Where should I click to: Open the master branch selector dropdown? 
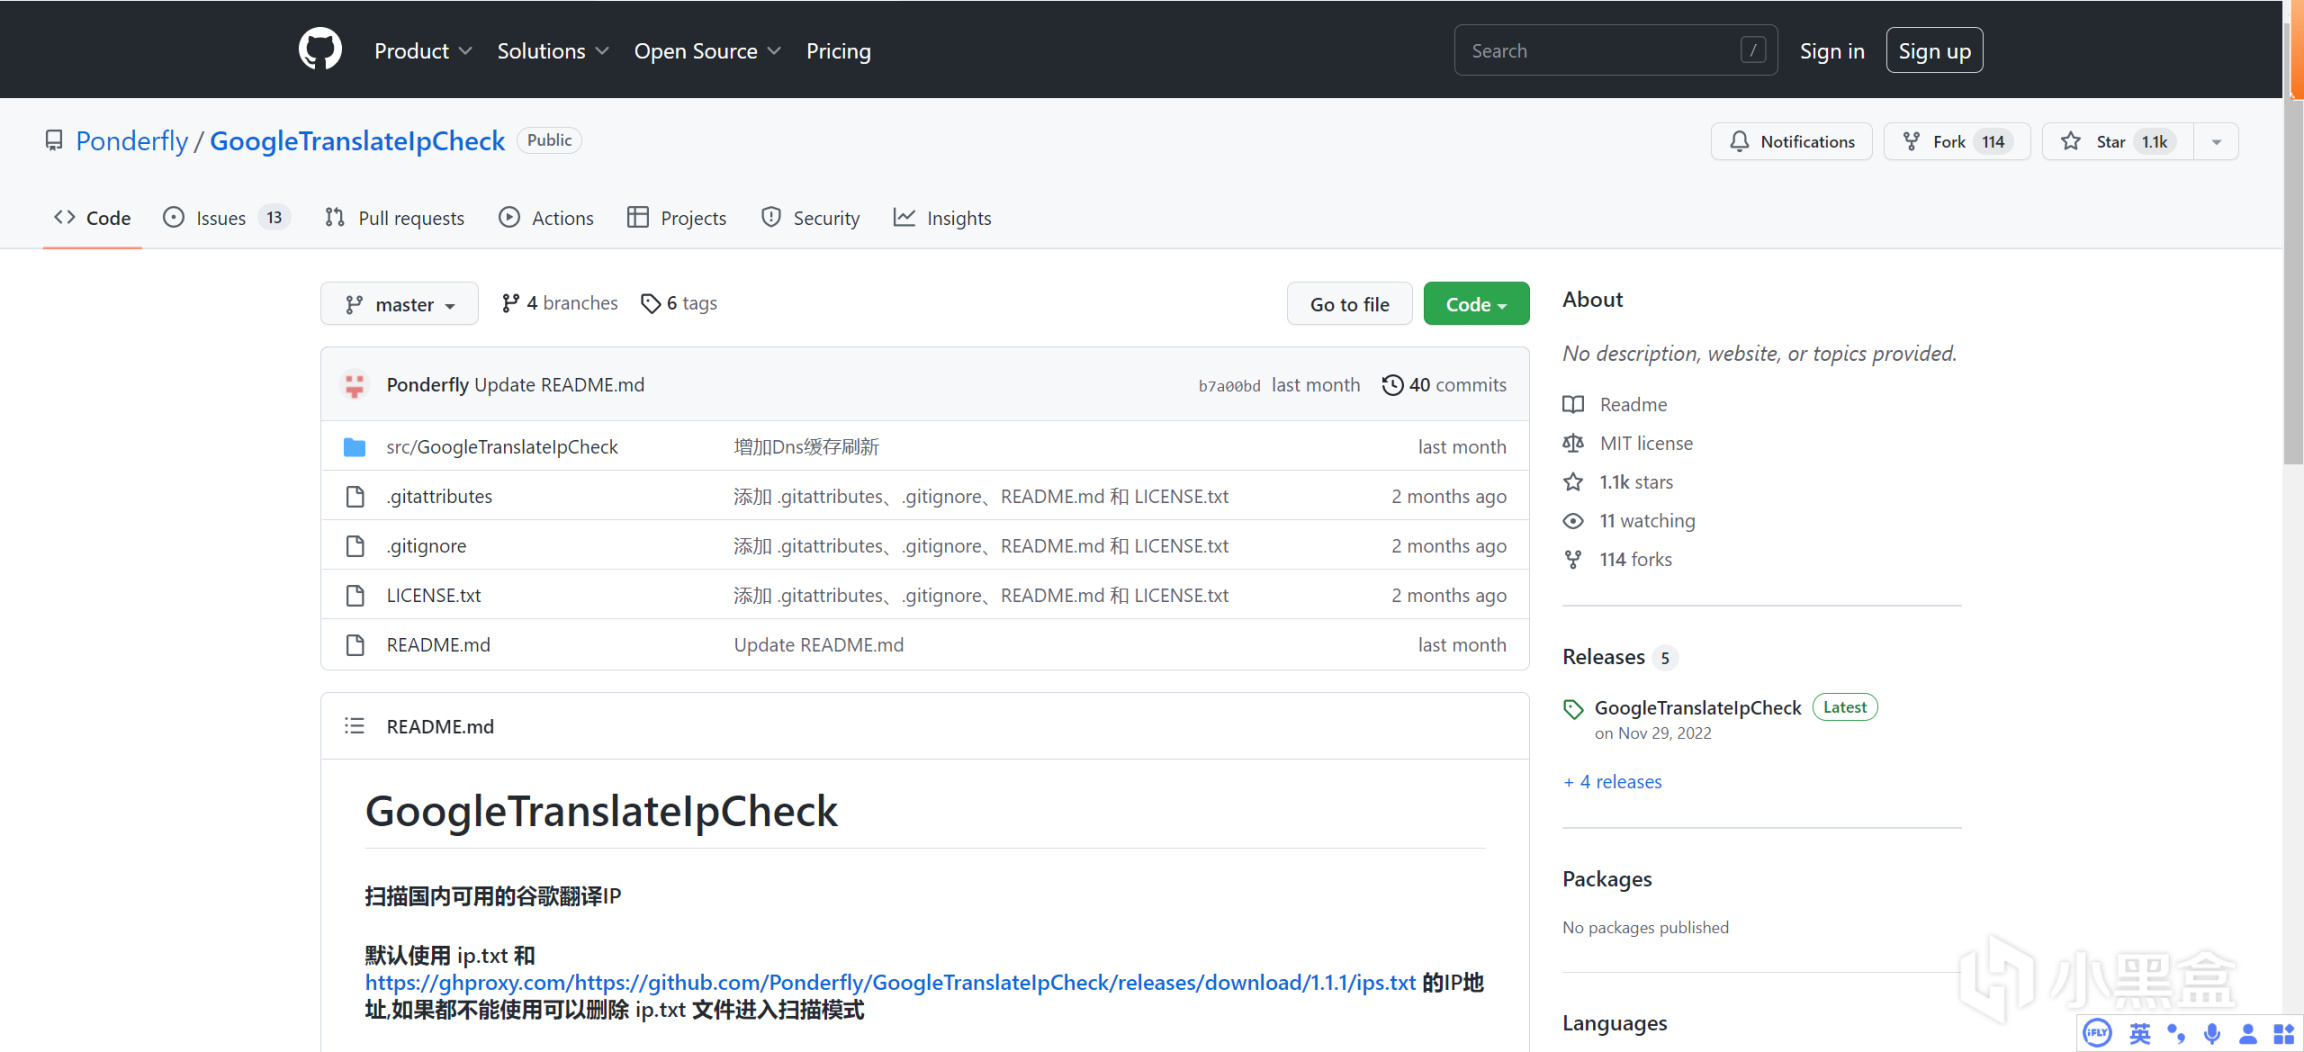click(399, 304)
